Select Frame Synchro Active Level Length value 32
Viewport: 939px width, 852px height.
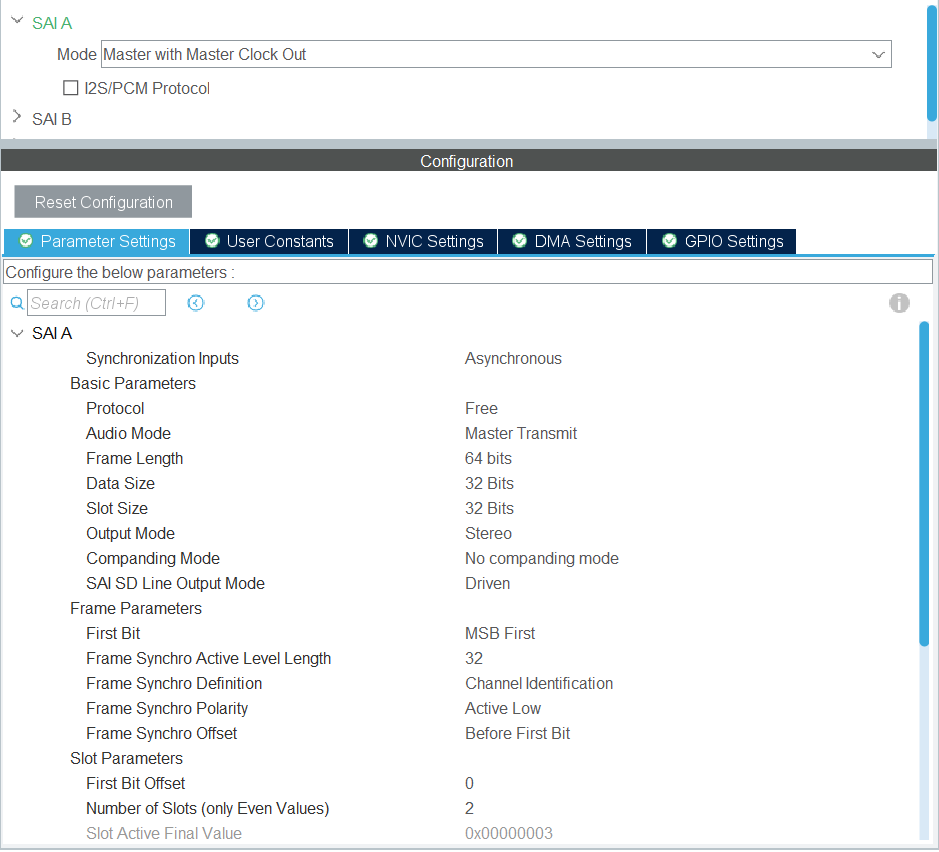474,659
